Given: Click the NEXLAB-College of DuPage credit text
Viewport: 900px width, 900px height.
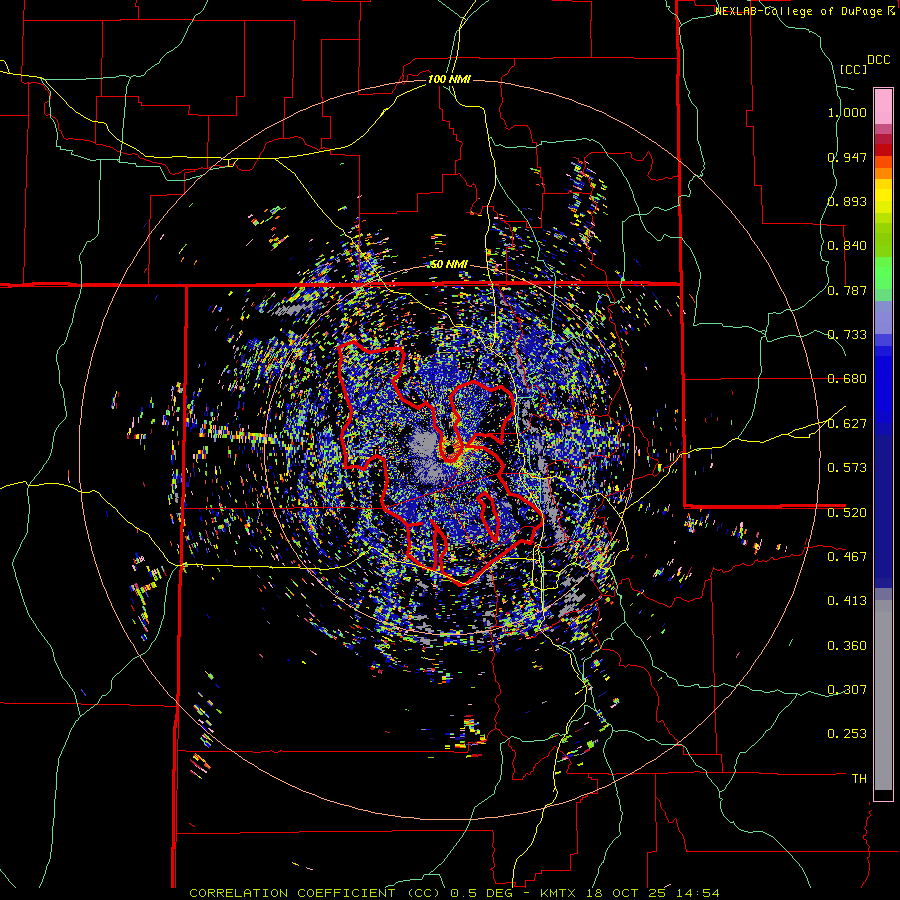Looking at the screenshot, I should point(799,11).
